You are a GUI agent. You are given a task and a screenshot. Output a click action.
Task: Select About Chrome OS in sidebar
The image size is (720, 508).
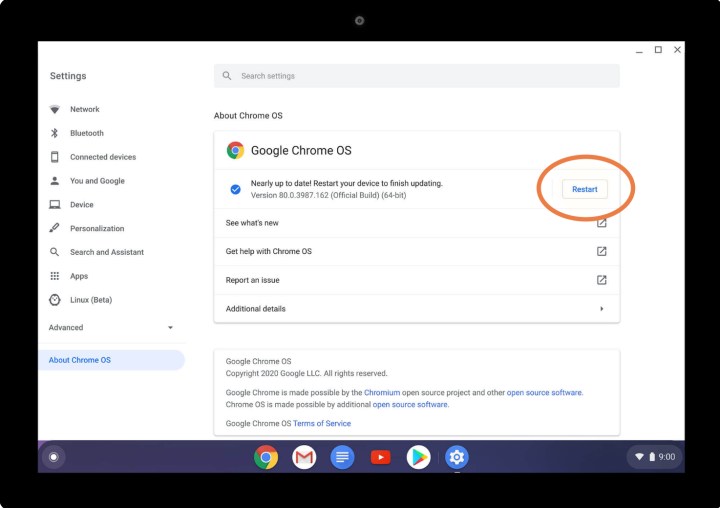pos(112,360)
